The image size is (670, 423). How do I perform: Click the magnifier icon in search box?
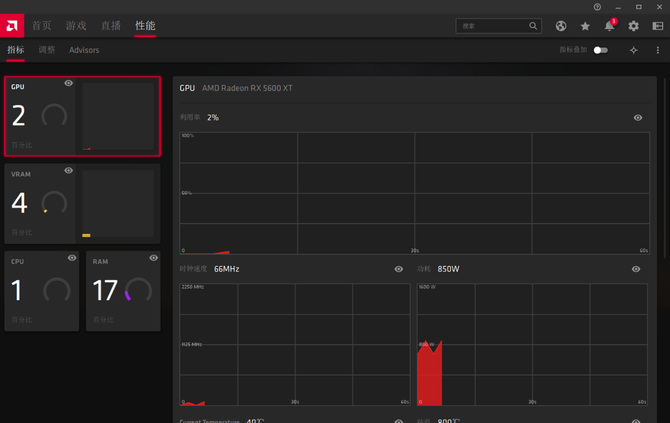coord(533,26)
